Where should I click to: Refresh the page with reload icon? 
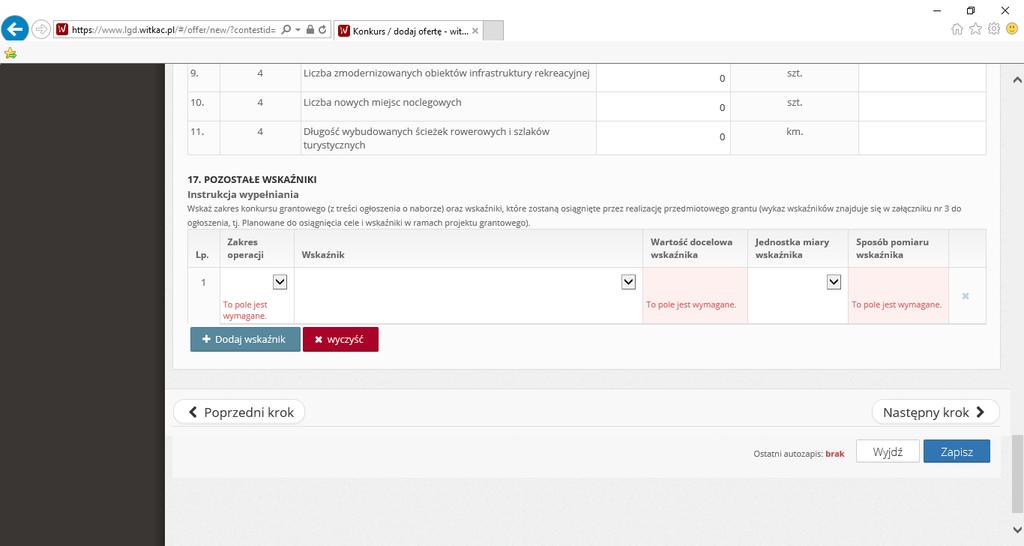coord(323,30)
